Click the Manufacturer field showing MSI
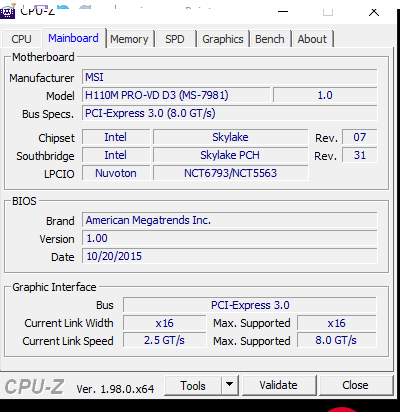The image size is (400, 412). coord(230,77)
